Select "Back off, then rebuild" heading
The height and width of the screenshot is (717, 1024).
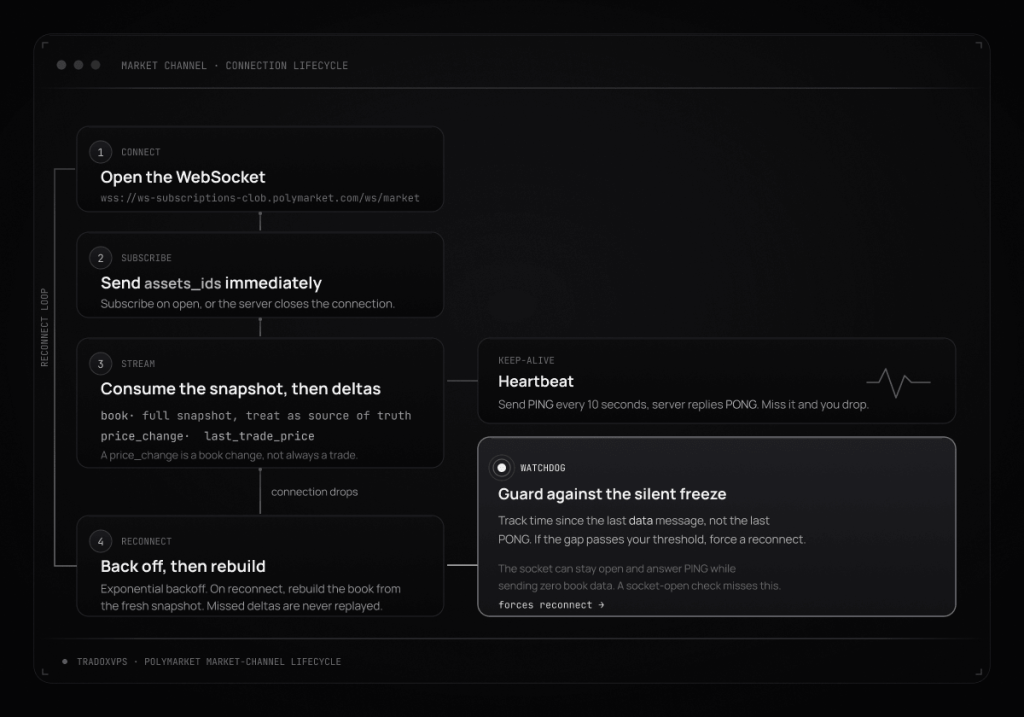(x=183, y=566)
